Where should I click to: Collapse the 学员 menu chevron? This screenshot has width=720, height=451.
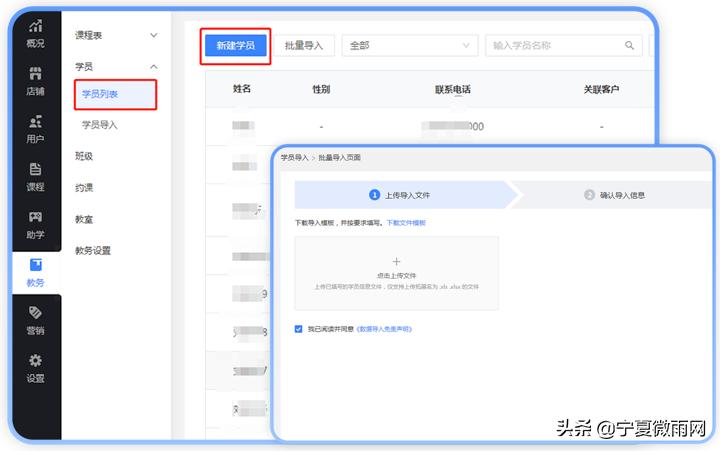click(154, 67)
